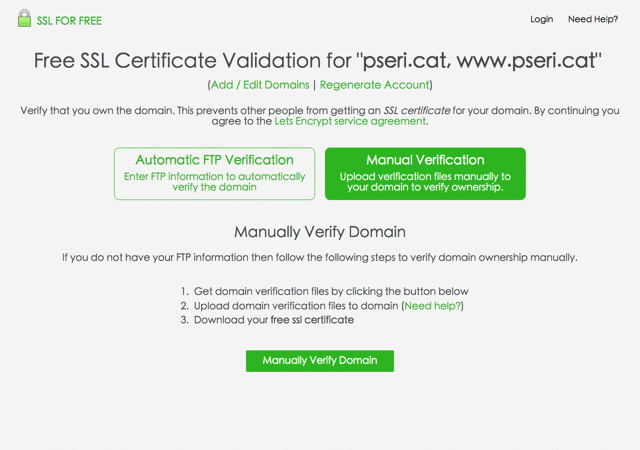Click the 'If you do not have your FTP information' paragraph
Image resolution: width=640 pixels, height=450 pixels.
pos(320,258)
